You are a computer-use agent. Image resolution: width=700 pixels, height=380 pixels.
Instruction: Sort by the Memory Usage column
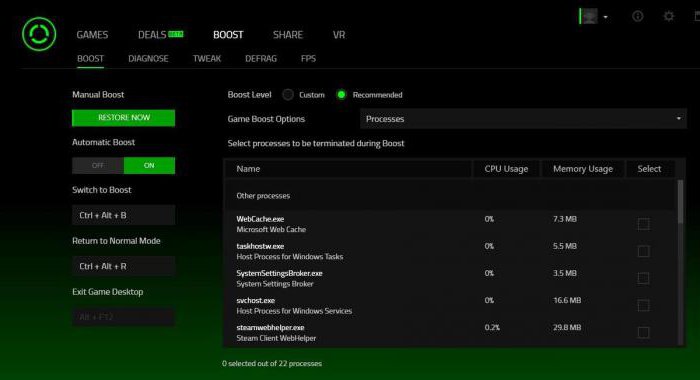pos(583,169)
